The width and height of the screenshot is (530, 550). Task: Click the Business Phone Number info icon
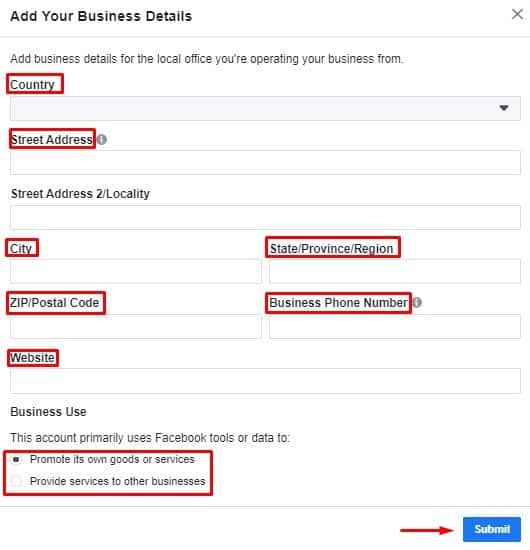pyautogui.click(x=417, y=302)
